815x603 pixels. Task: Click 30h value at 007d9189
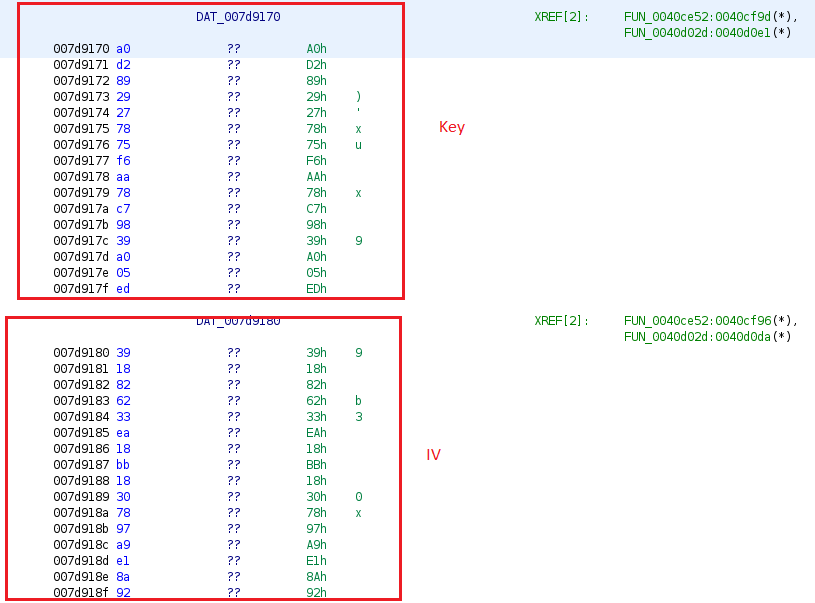tap(317, 497)
